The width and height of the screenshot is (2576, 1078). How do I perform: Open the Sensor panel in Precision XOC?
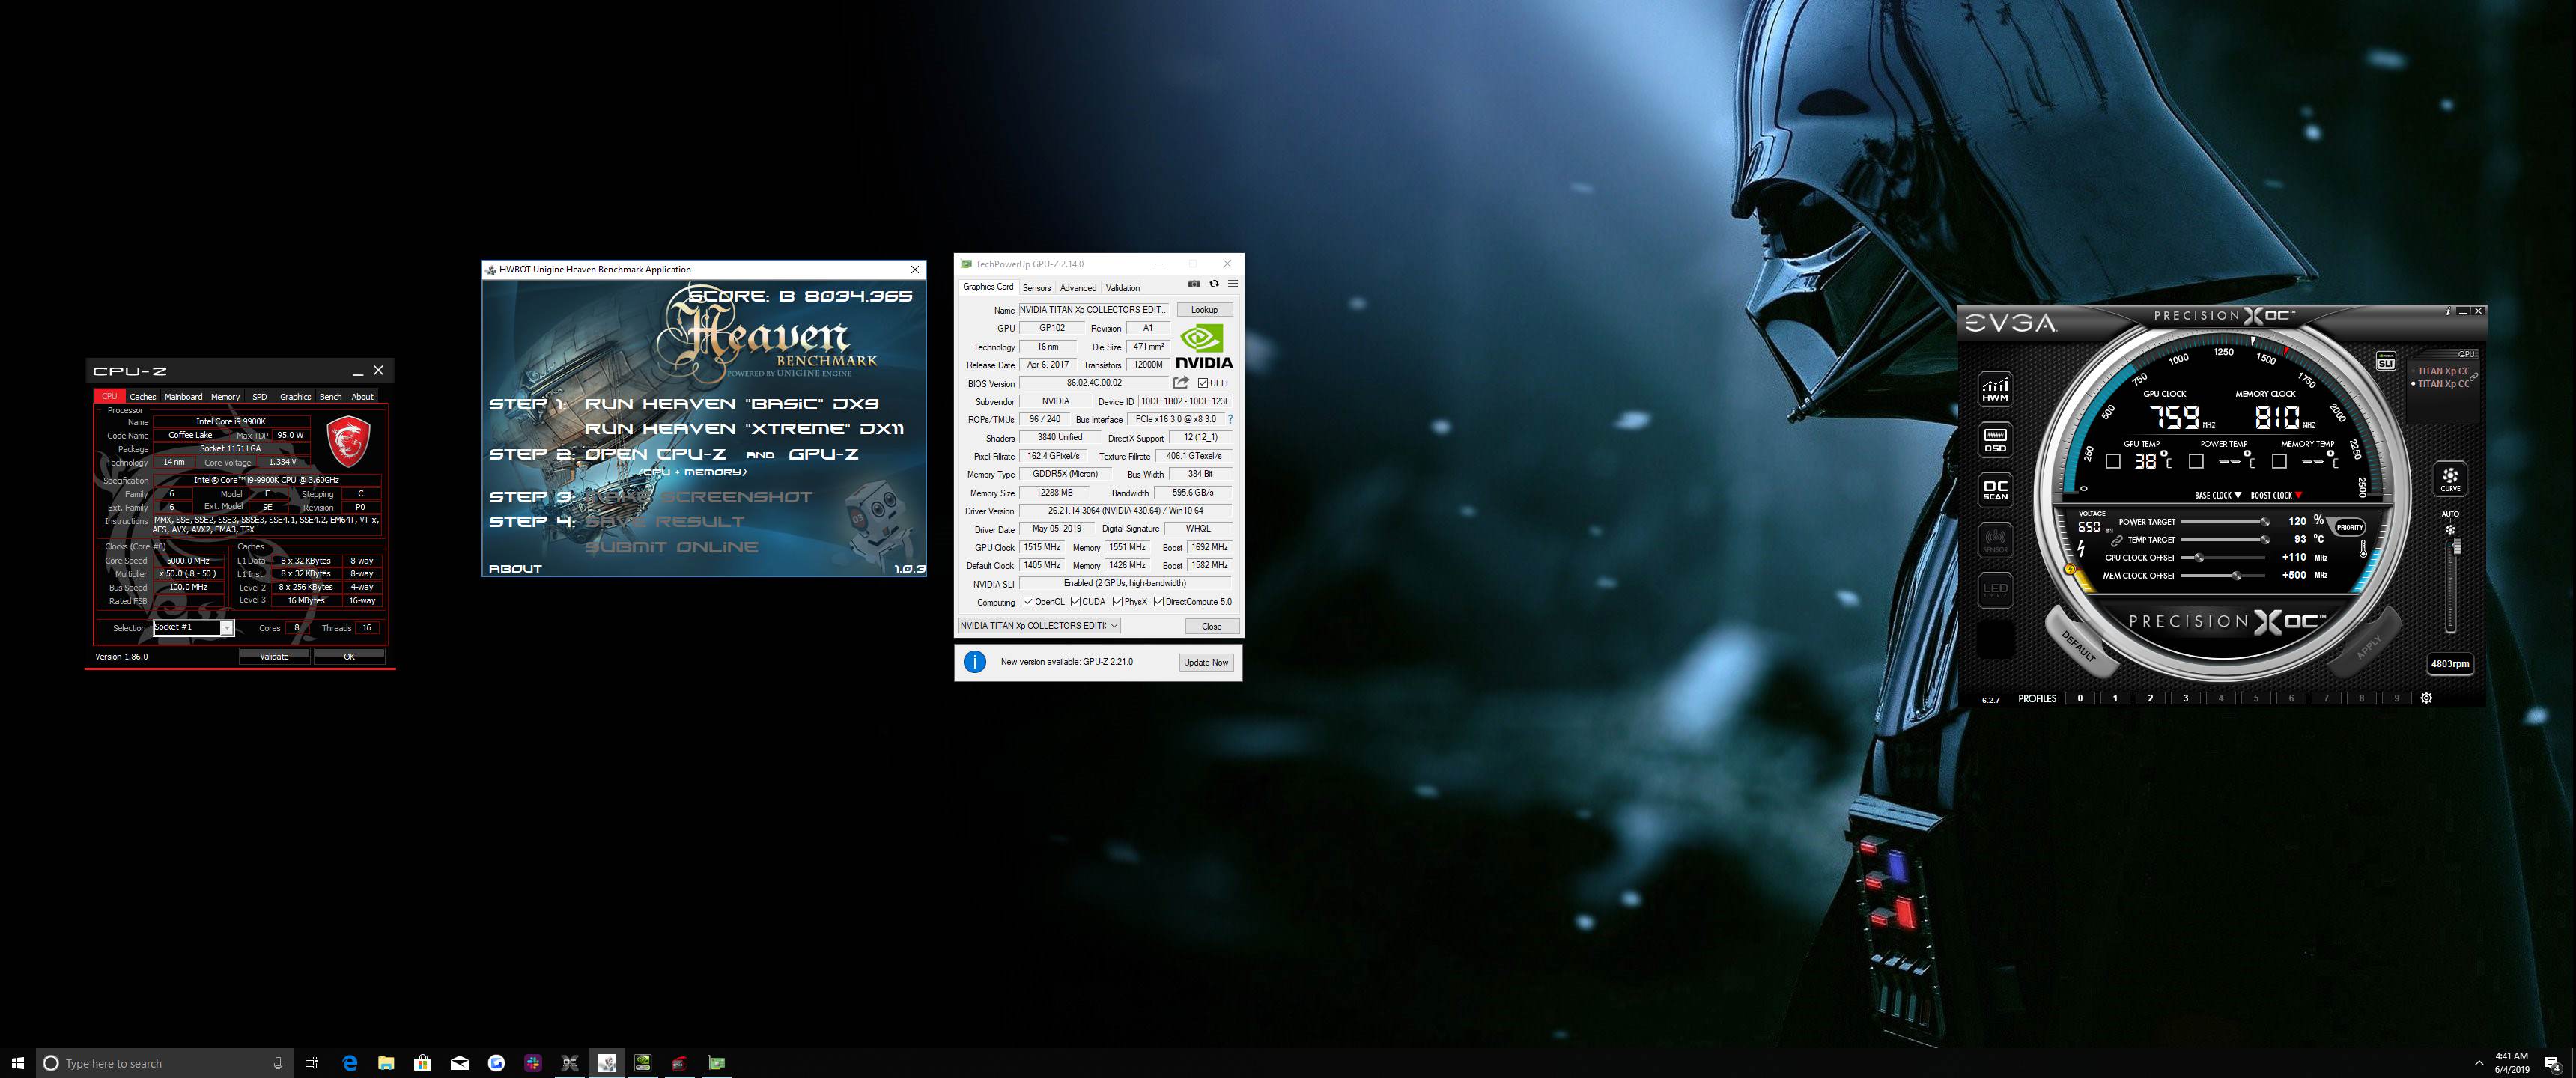(x=1995, y=541)
